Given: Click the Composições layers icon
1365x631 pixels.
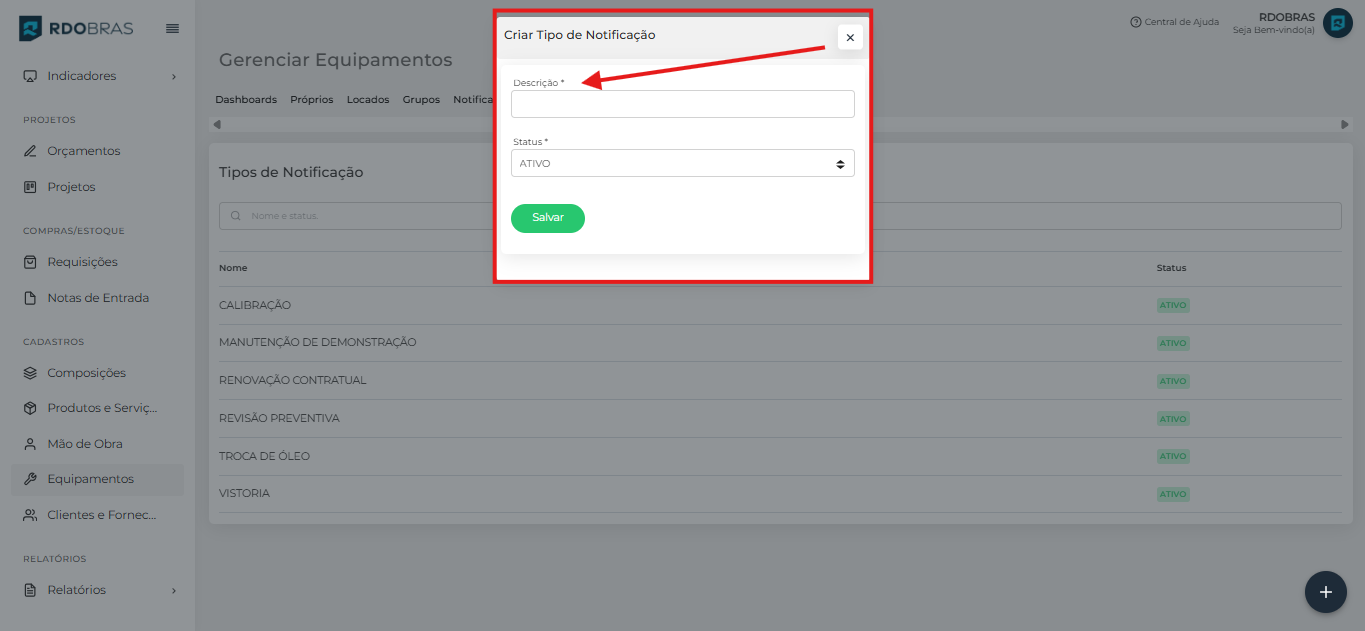Looking at the screenshot, I should [x=30, y=373].
